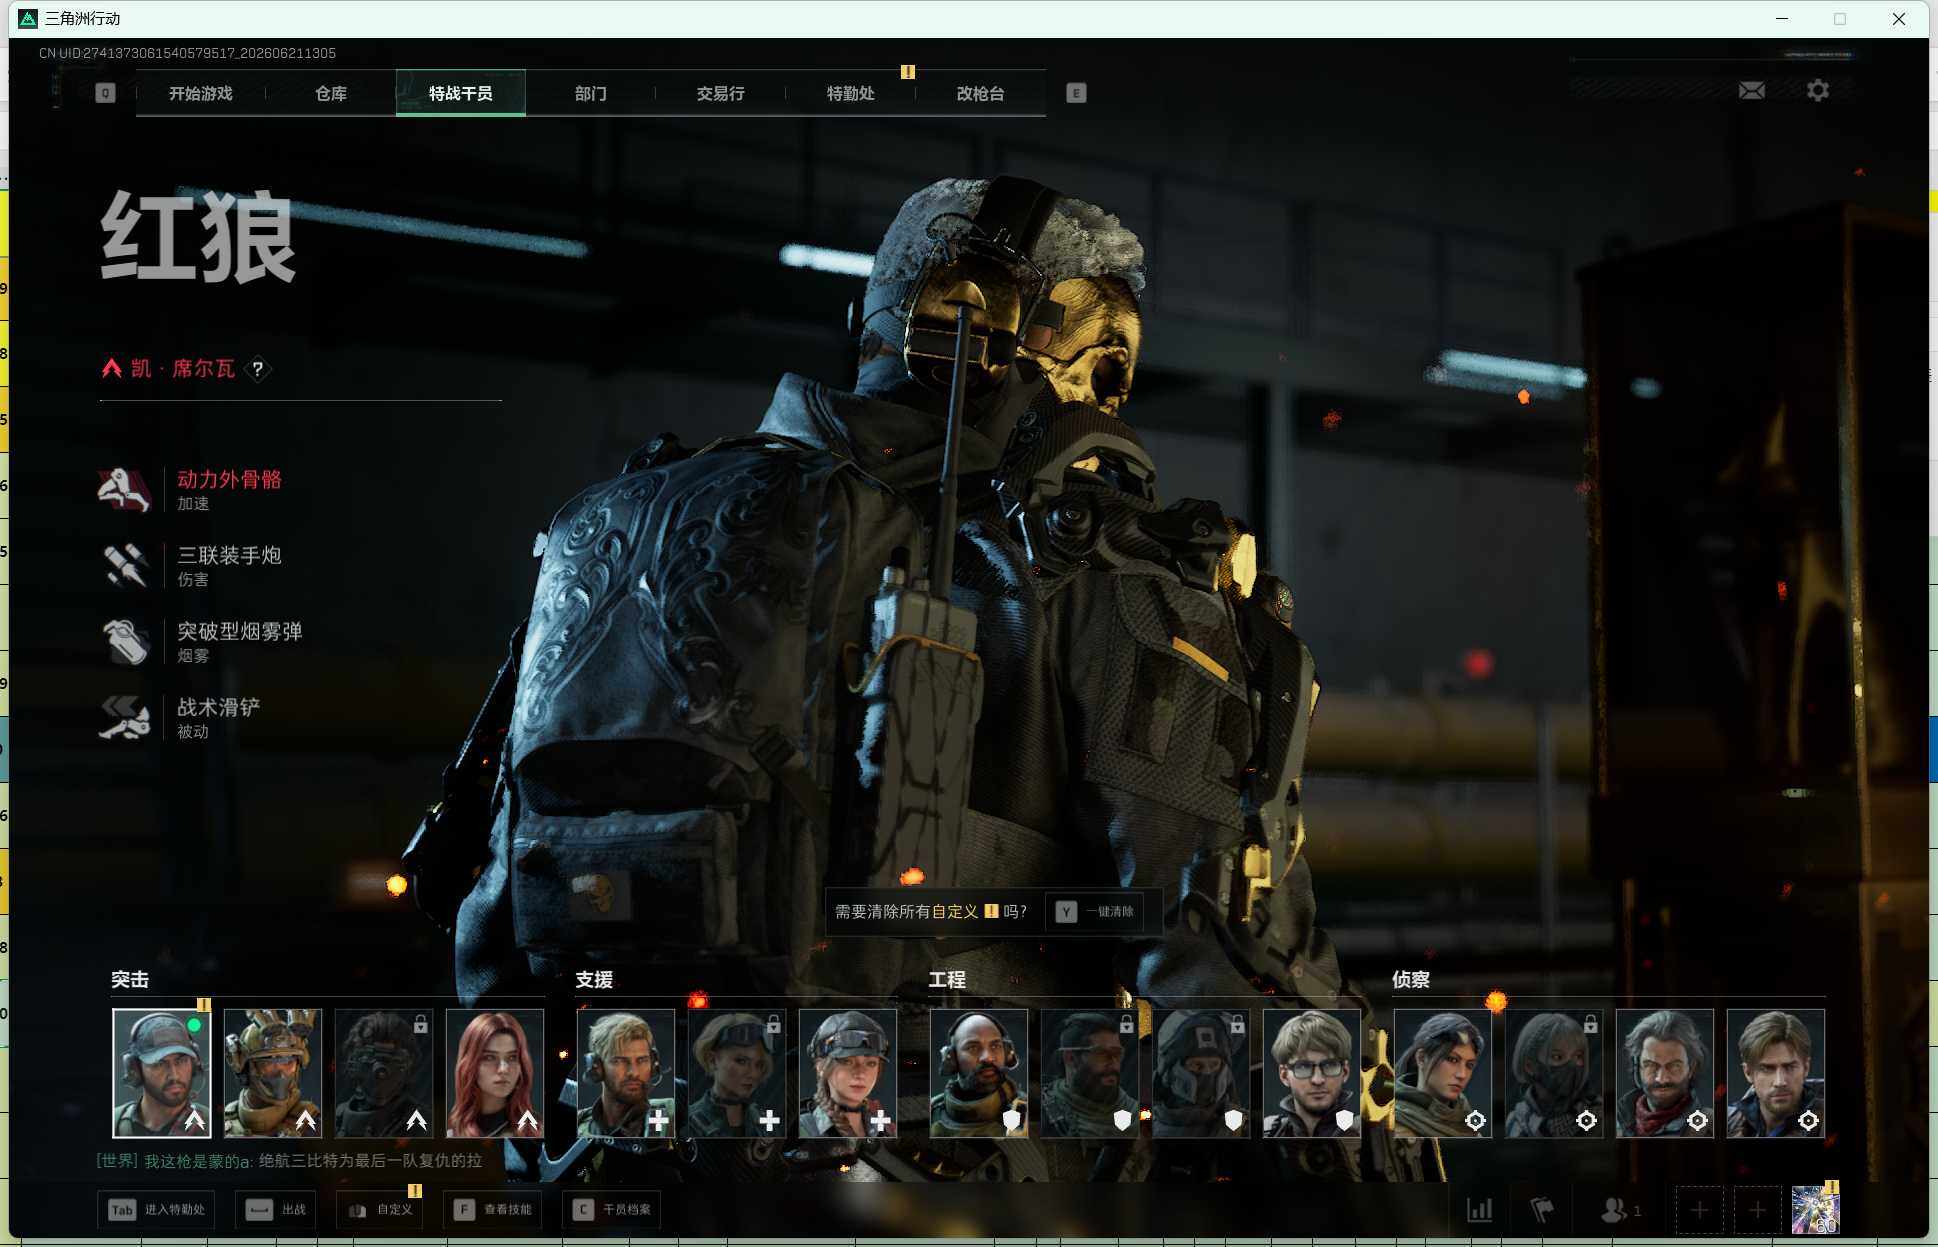Select the braided-hair helmeted 支援 operator
1938x1247 pixels.
848,1073
